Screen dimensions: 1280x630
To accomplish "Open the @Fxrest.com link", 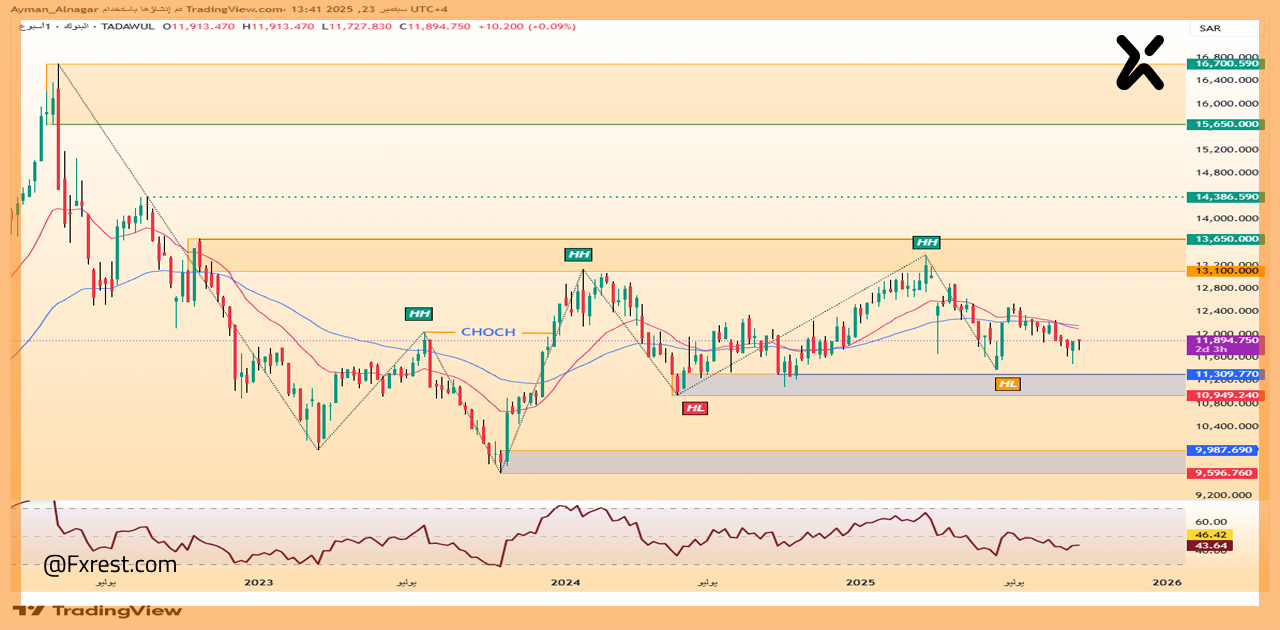I will 110,565.
